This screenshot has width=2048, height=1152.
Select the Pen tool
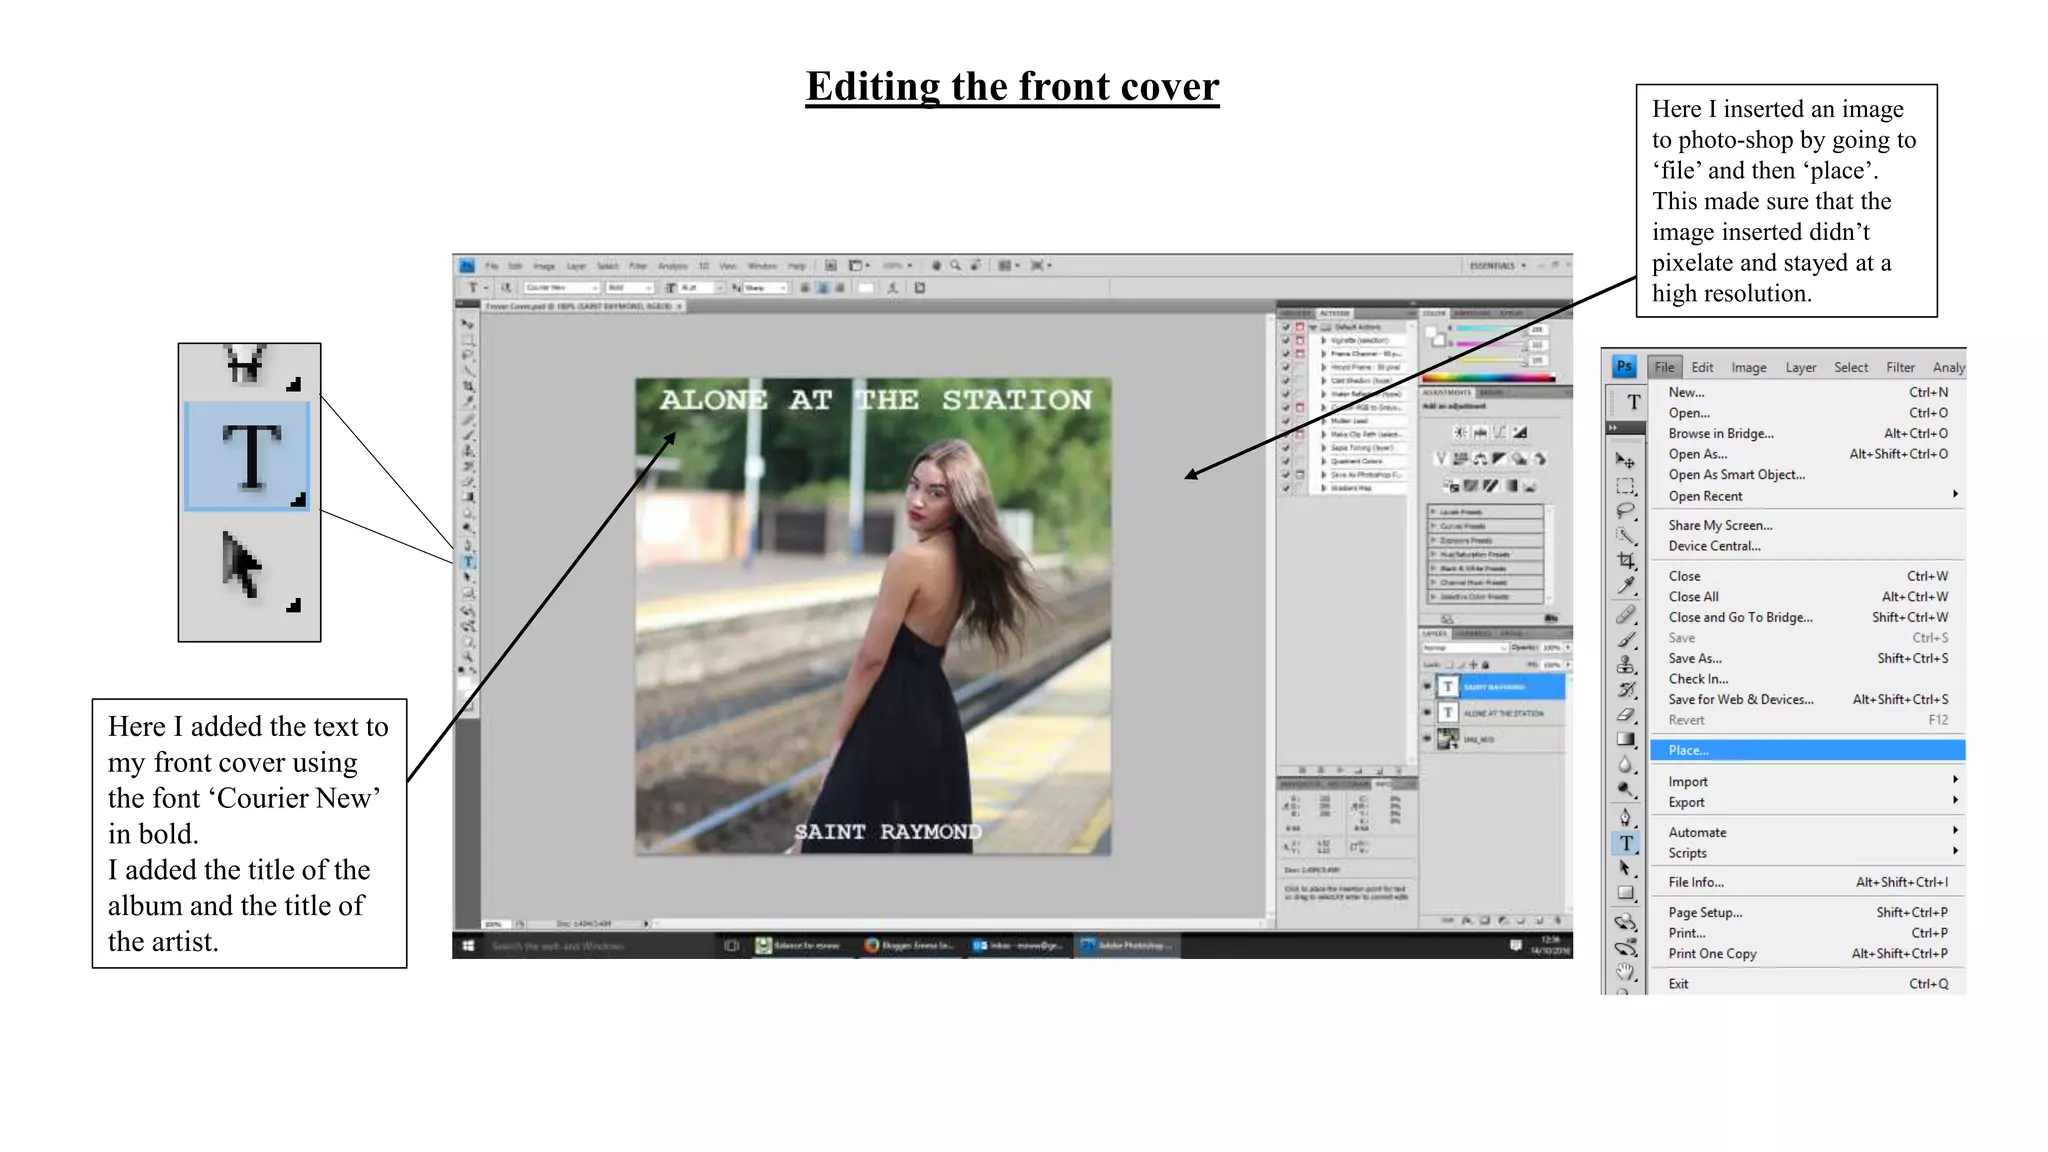pyautogui.click(x=1625, y=818)
